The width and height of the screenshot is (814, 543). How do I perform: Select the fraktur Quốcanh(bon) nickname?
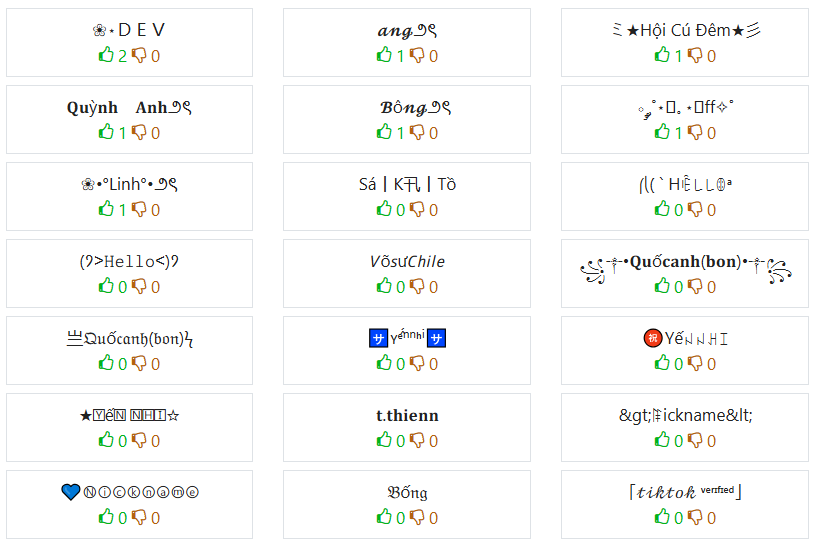click(x=129, y=338)
